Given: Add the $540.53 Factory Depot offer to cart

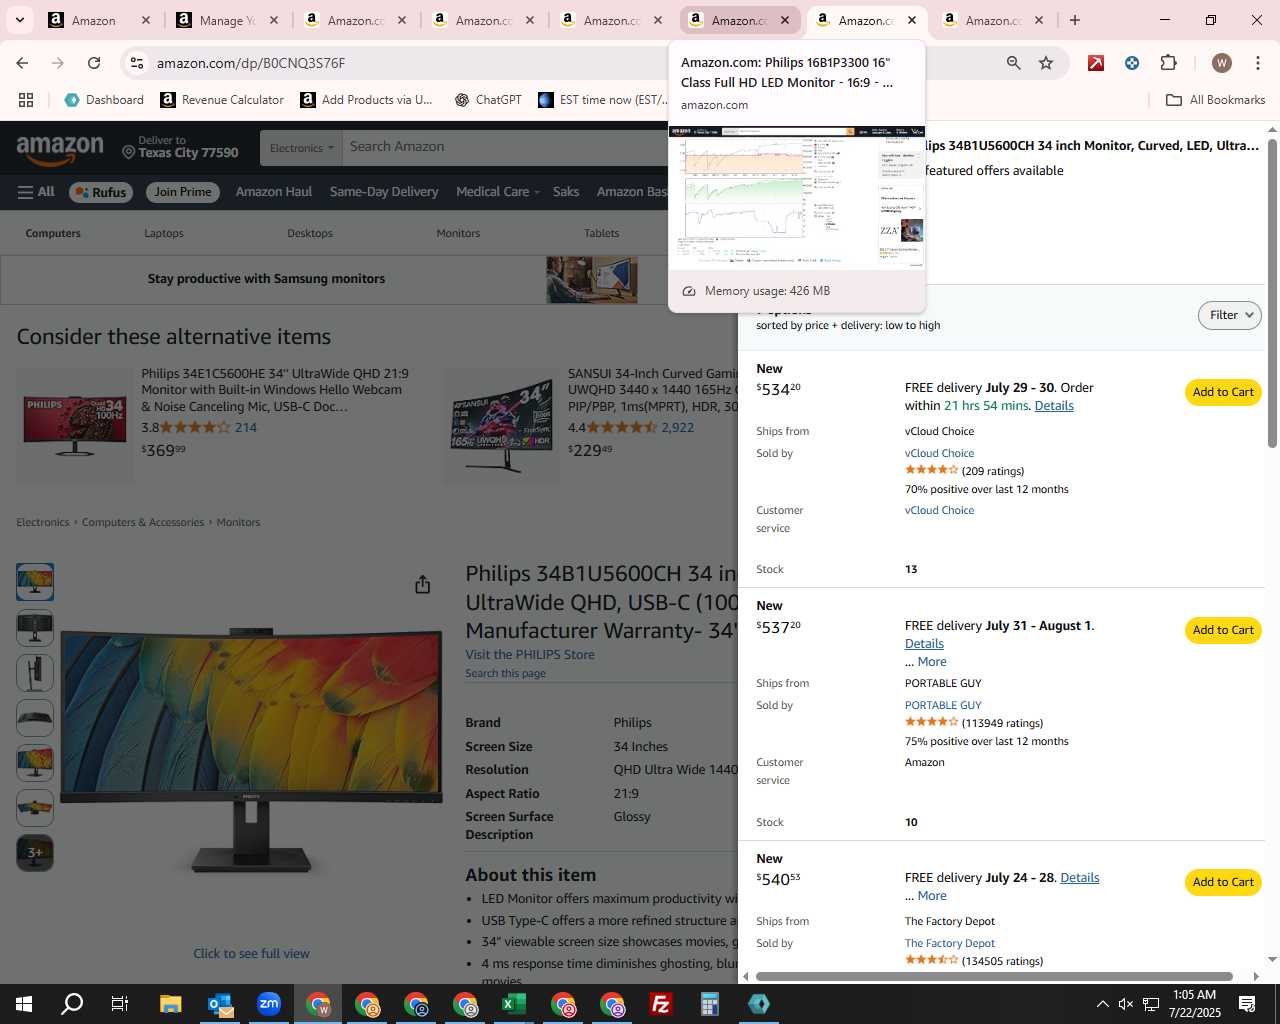Looking at the screenshot, I should tap(1223, 882).
